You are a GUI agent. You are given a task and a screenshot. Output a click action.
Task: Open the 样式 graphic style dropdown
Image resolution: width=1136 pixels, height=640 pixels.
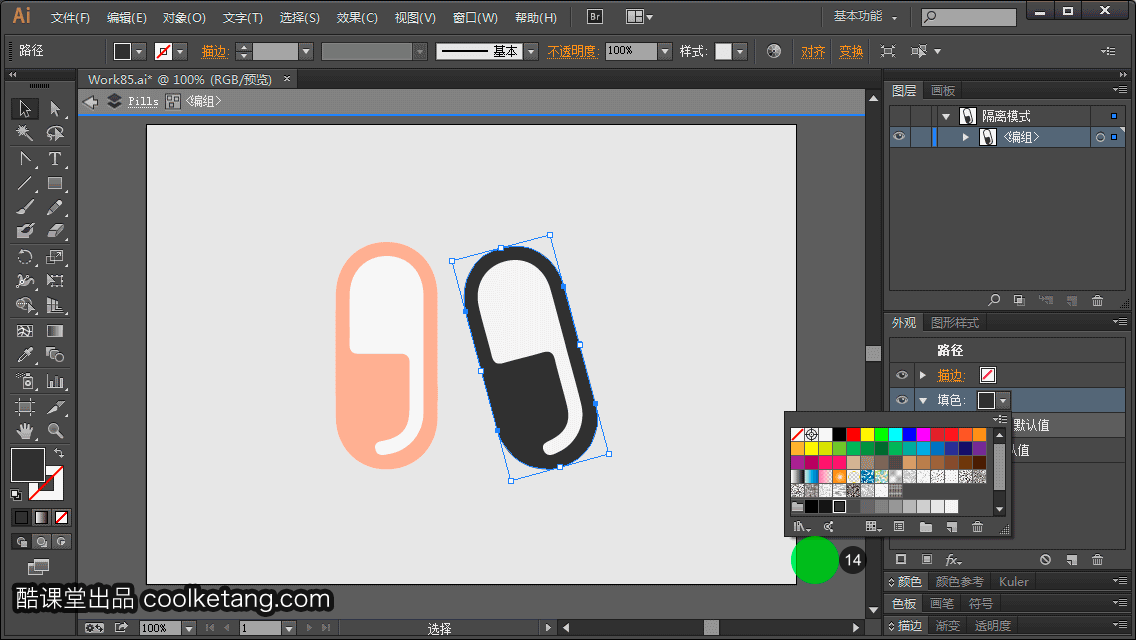pos(740,51)
